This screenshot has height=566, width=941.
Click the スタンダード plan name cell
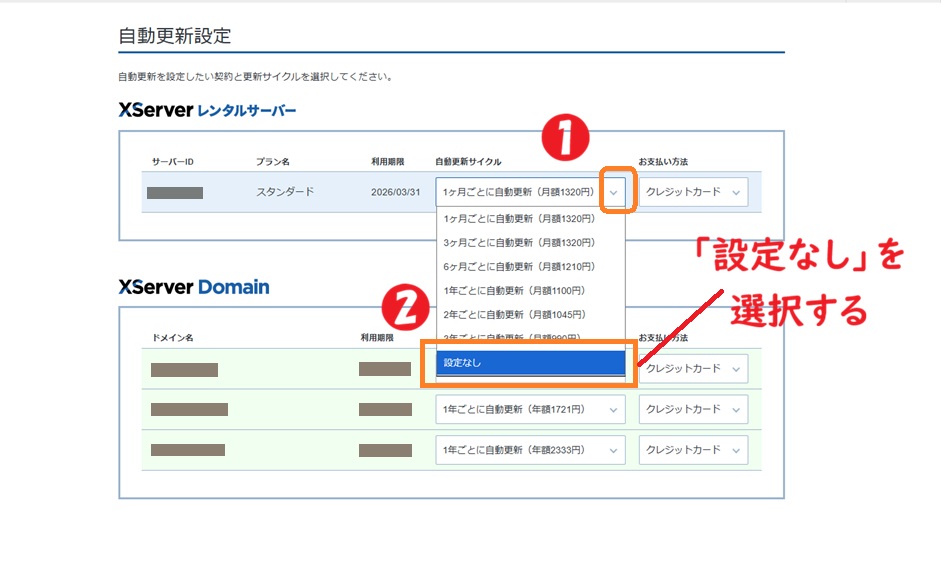click(x=285, y=192)
